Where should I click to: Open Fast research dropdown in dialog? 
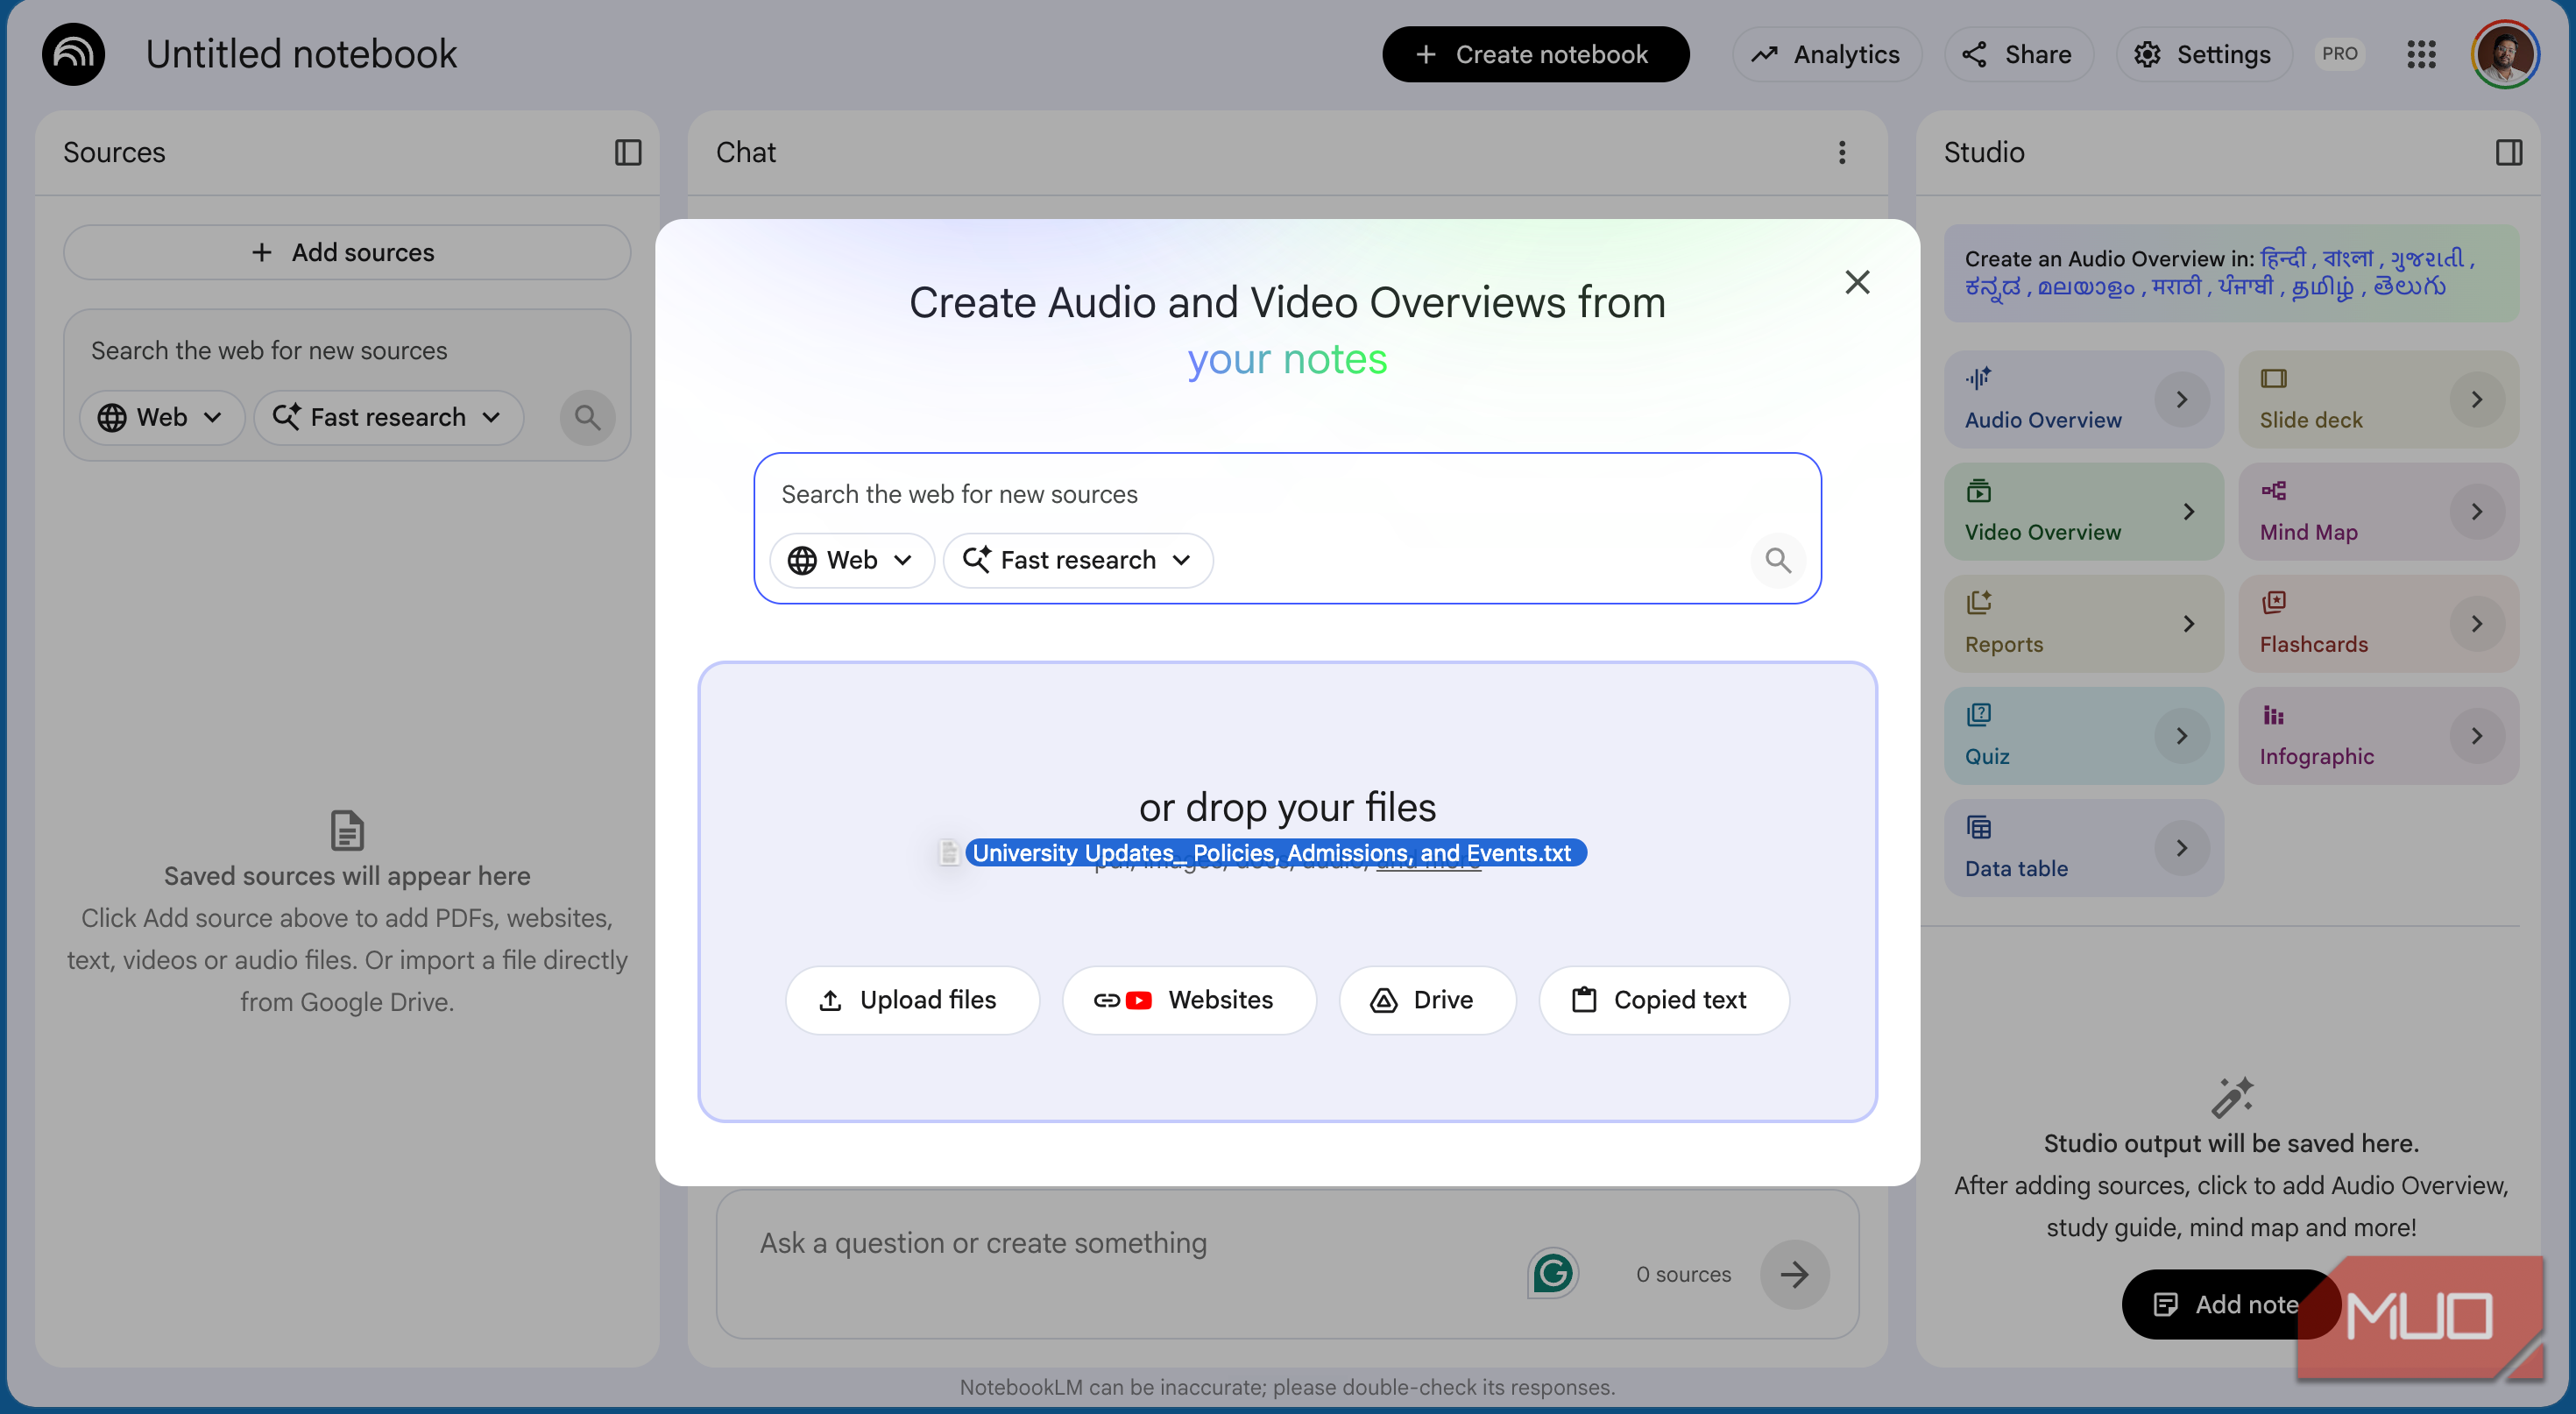(x=1078, y=560)
